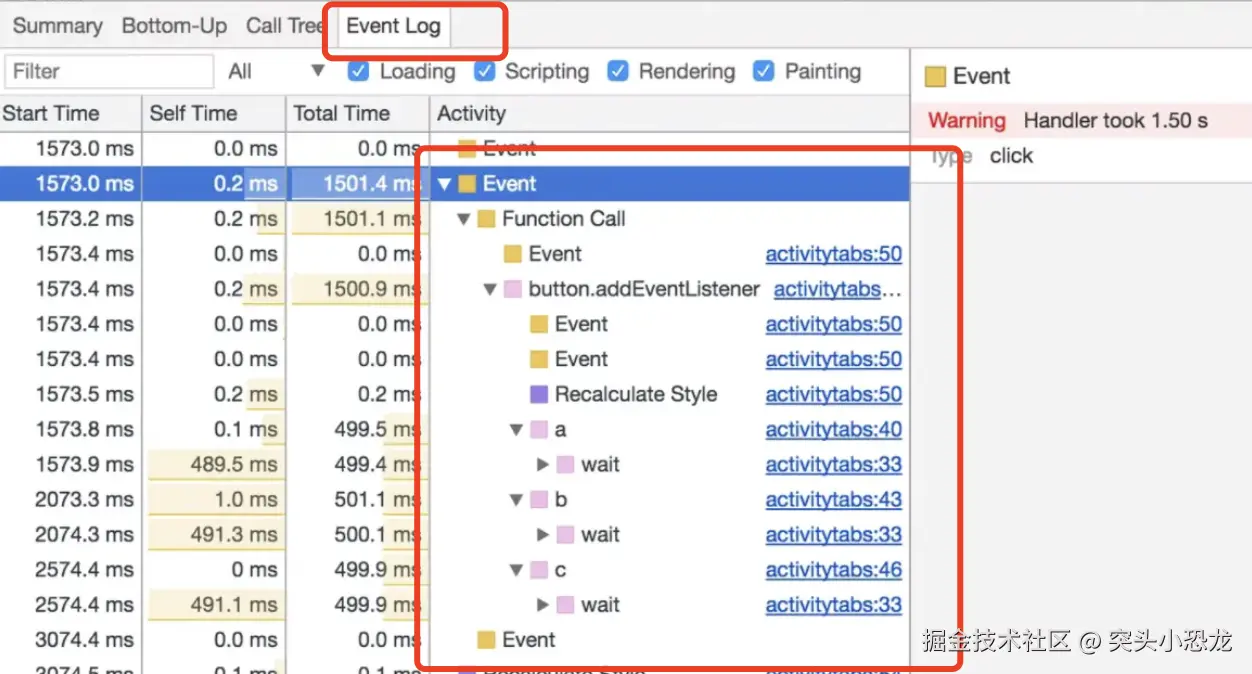Open activitytabs:33 link on 2074.3 ms wait row
Screen dimensions: 1252x674
pos(834,535)
